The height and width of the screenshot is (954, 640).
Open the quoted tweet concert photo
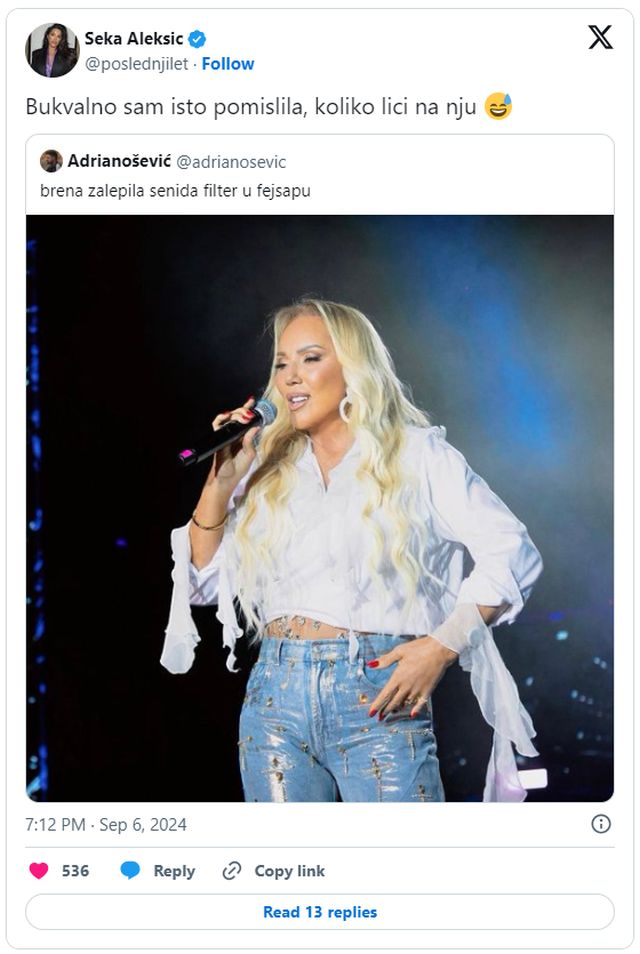pos(320,508)
